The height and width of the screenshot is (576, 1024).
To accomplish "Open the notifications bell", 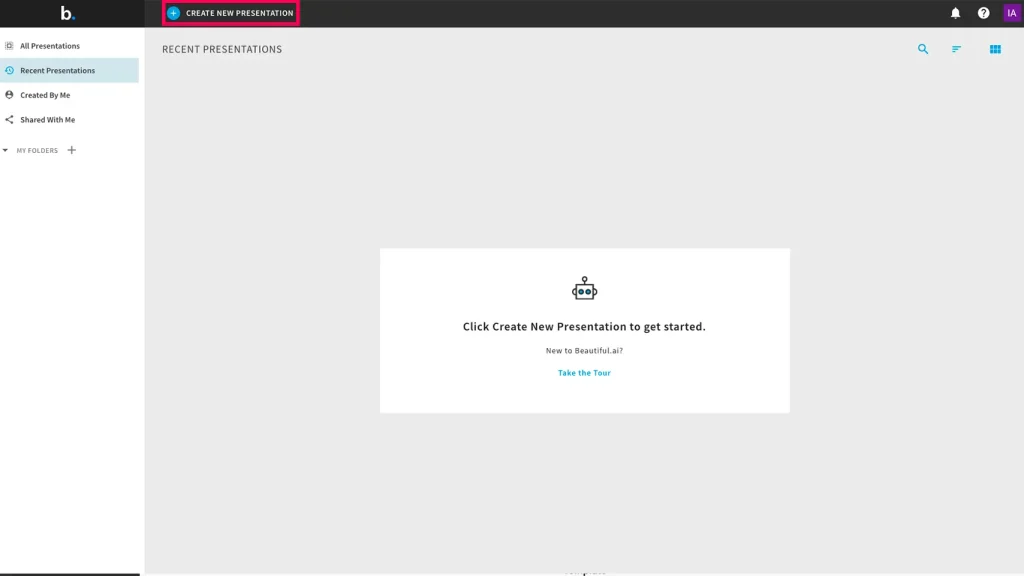I will (x=955, y=13).
